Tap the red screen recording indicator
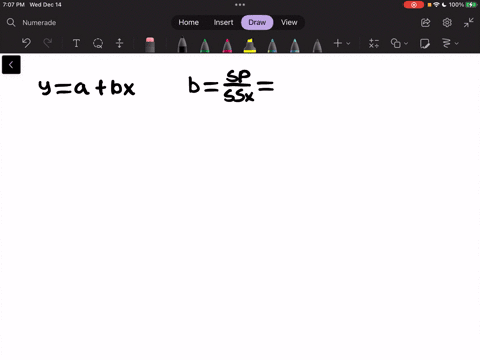480x360 pixels. click(414, 5)
